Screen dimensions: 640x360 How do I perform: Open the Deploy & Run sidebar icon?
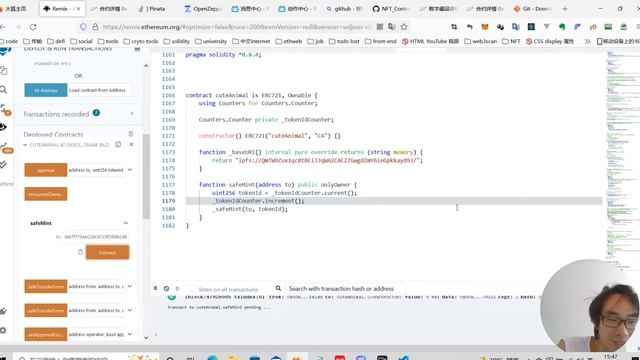tap(3, 127)
